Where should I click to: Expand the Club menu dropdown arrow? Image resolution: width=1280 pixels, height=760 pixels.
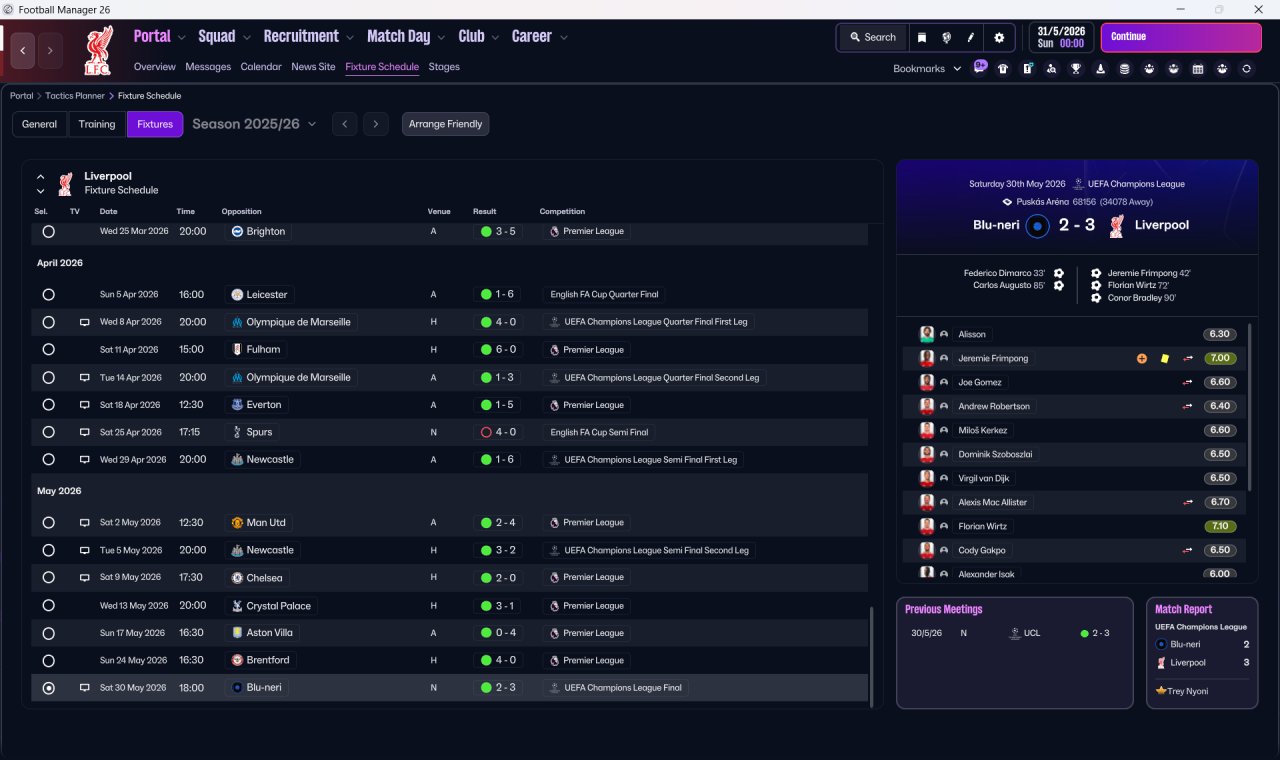[495, 38]
